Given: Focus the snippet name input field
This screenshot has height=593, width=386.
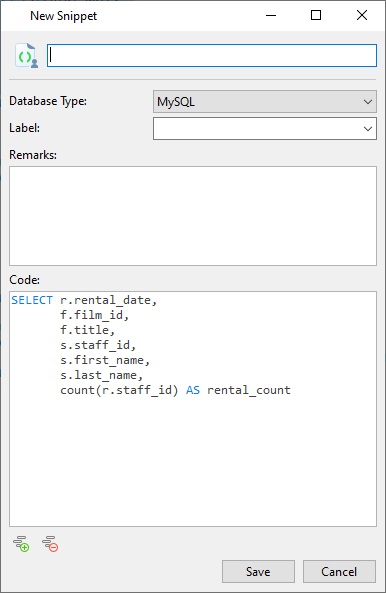Looking at the screenshot, I should click(x=212, y=56).
